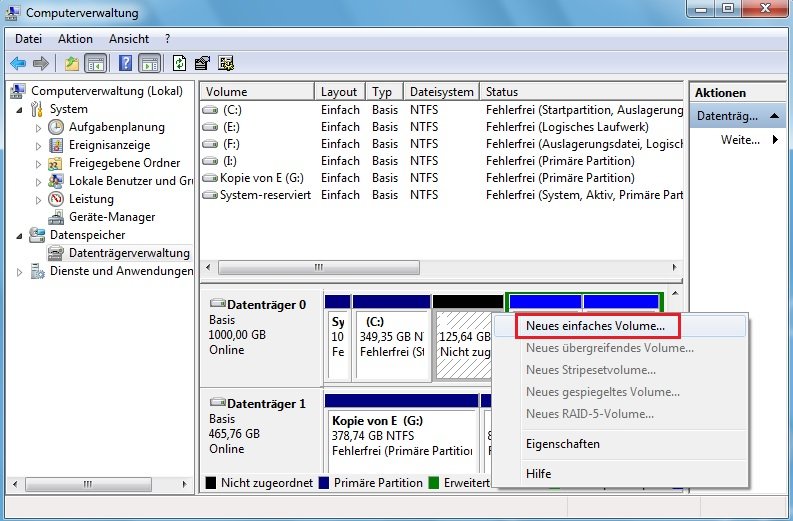Click the Datenträger 0 disk icon
The width and height of the screenshot is (793, 521).
point(217,303)
